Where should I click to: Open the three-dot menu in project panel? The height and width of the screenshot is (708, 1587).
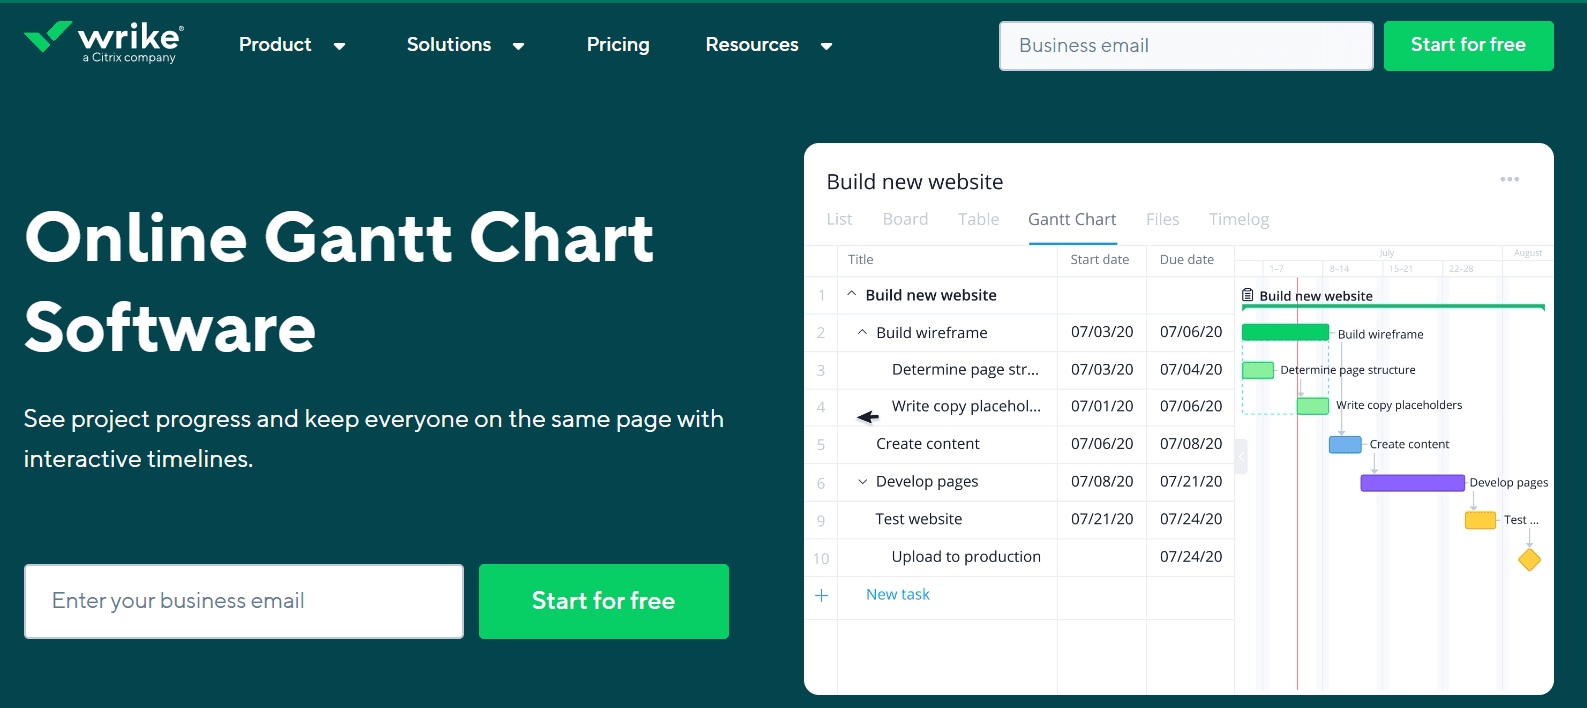(x=1509, y=180)
